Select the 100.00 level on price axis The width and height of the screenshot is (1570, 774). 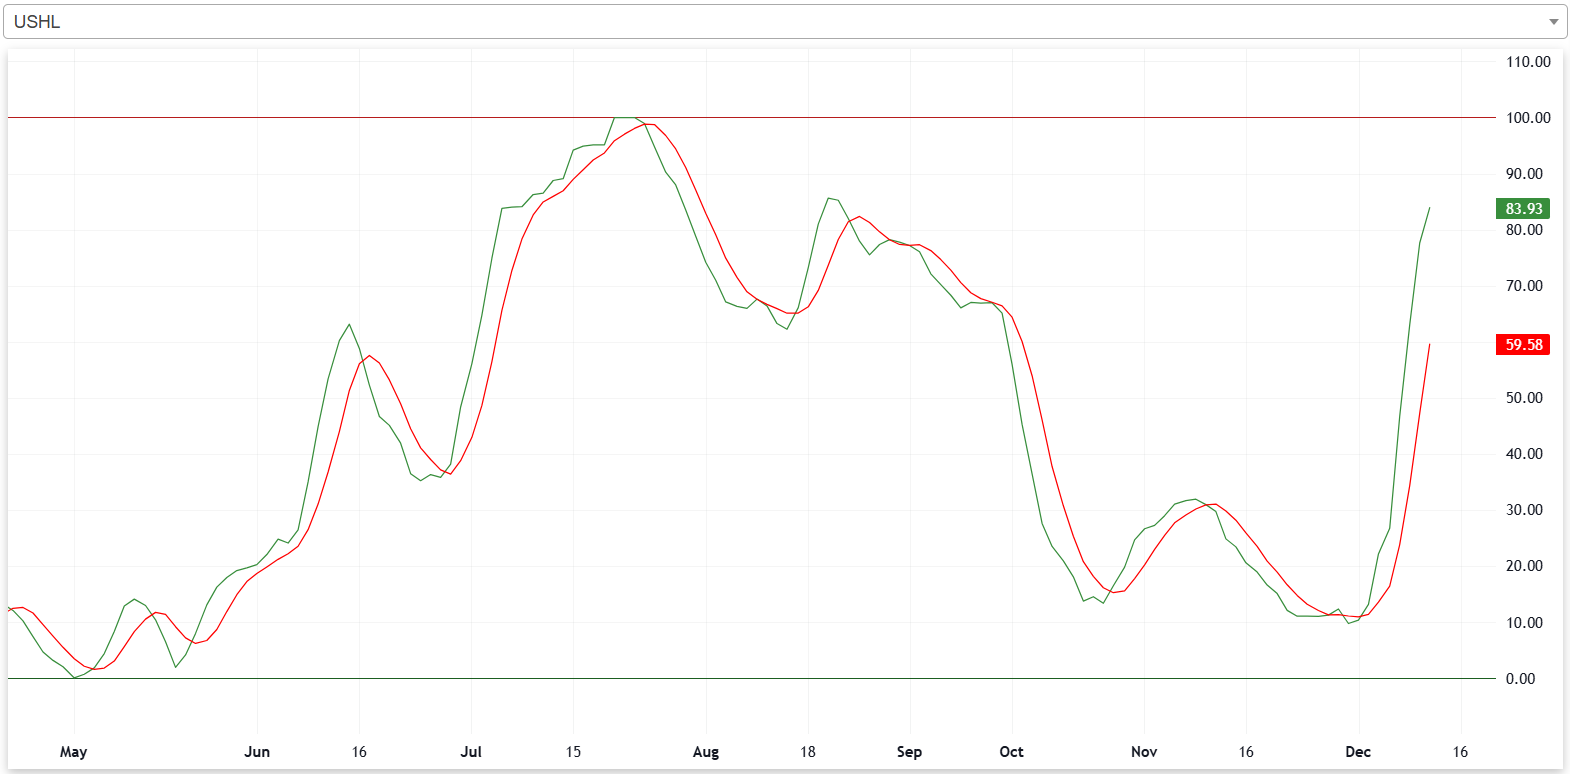(1528, 118)
